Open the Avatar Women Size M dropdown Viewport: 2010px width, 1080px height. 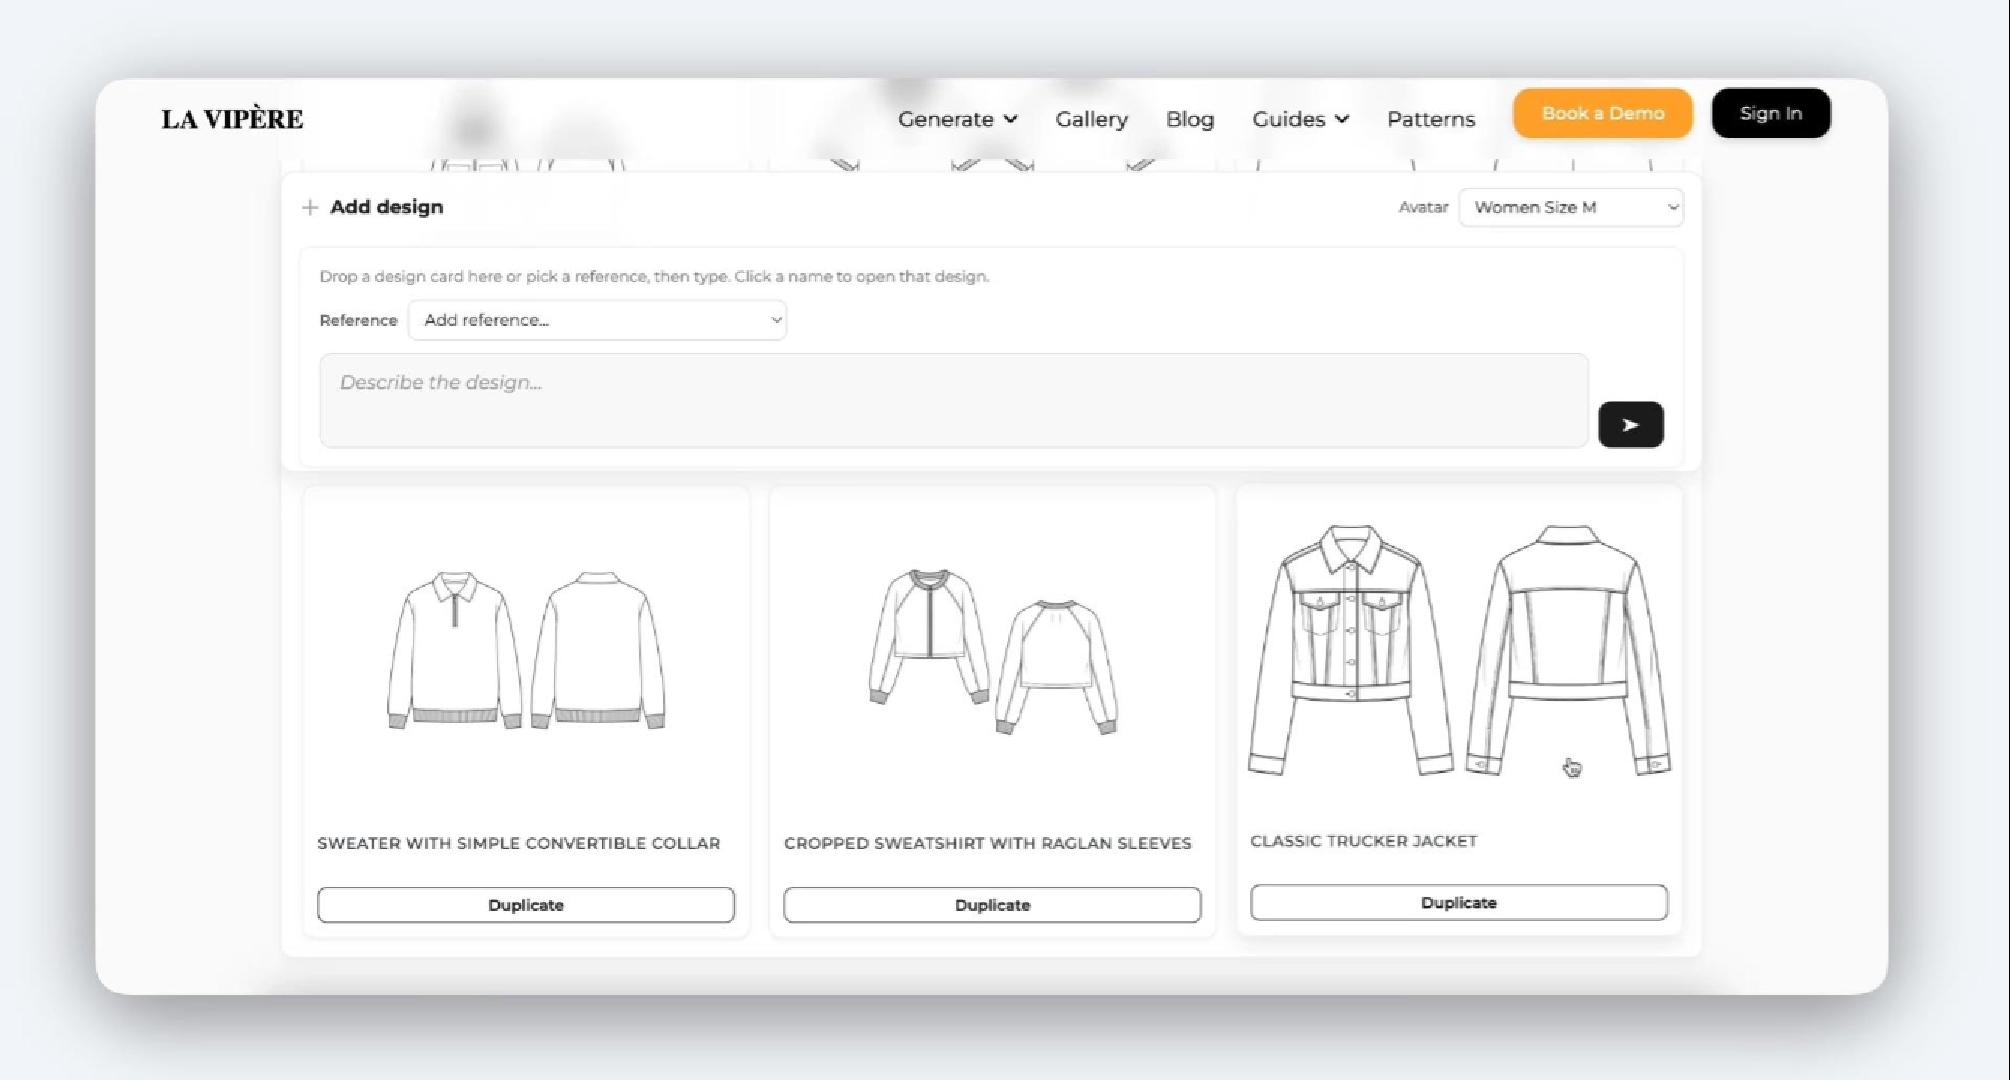pyautogui.click(x=1571, y=207)
